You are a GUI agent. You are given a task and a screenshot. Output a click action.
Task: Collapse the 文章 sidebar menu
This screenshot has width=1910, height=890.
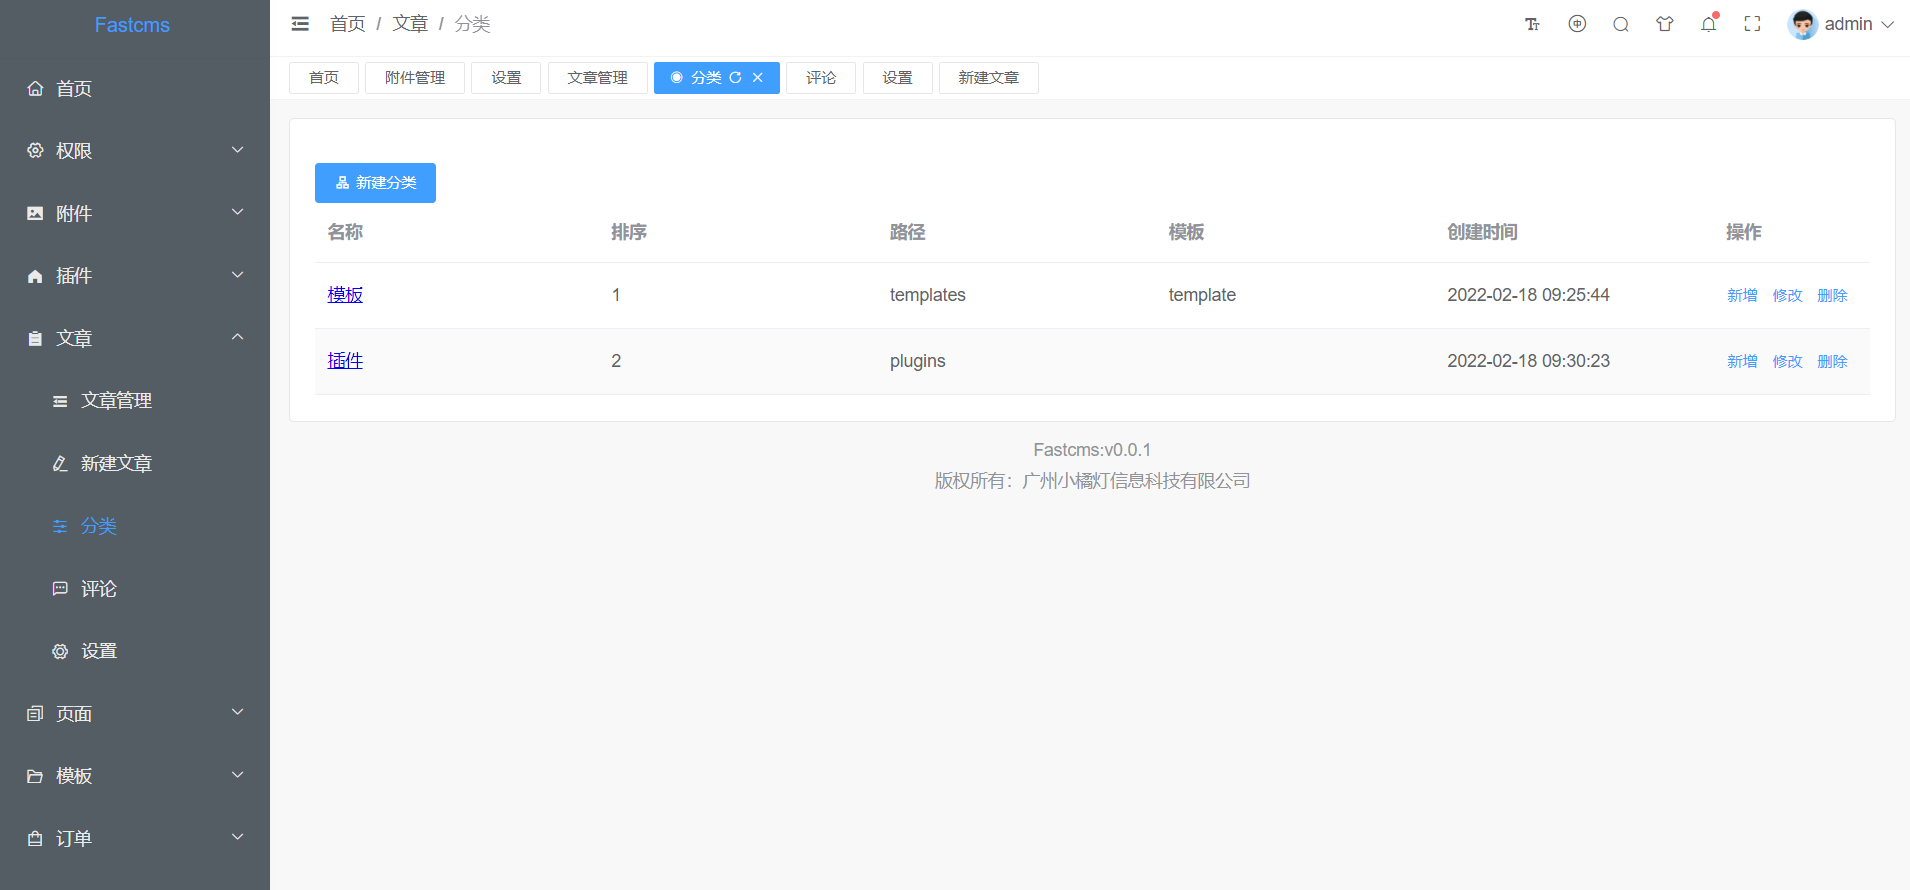click(x=135, y=338)
